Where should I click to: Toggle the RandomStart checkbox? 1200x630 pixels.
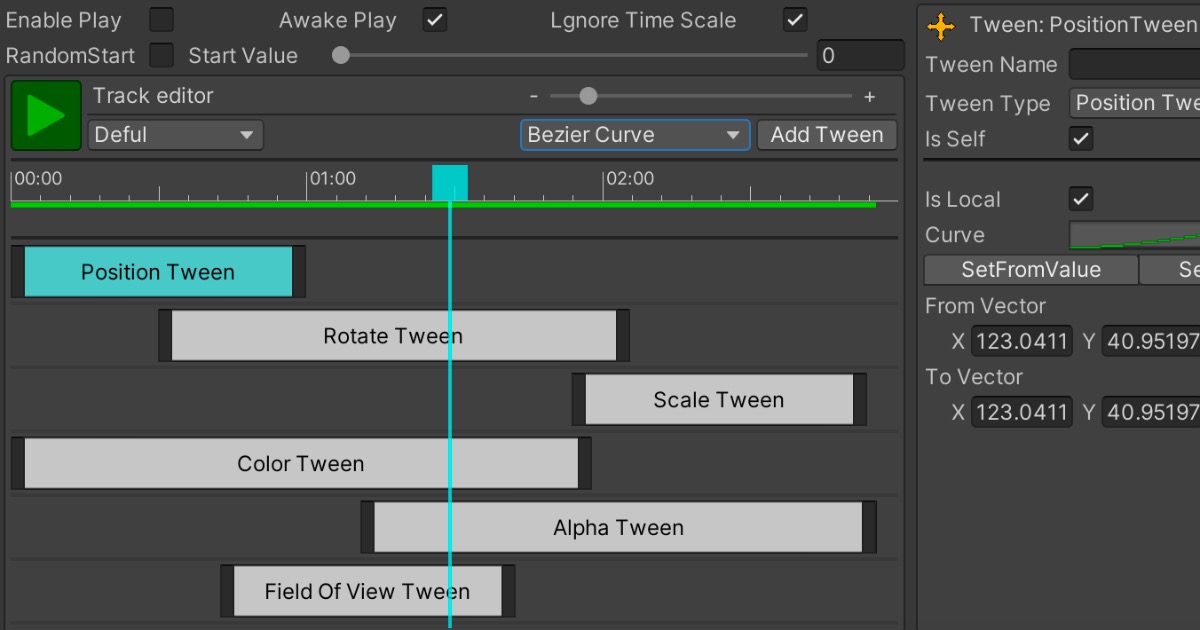point(161,56)
